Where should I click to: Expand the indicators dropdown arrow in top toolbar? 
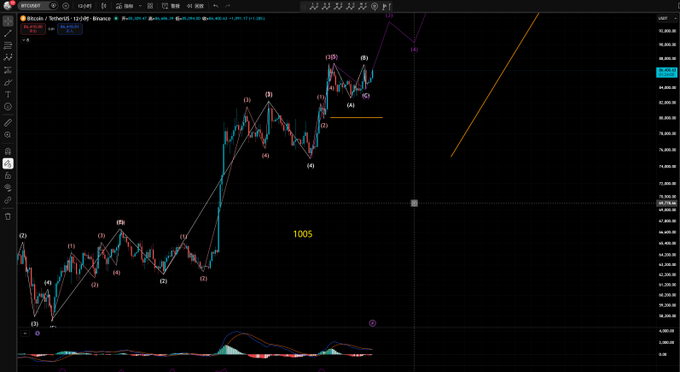pos(140,6)
